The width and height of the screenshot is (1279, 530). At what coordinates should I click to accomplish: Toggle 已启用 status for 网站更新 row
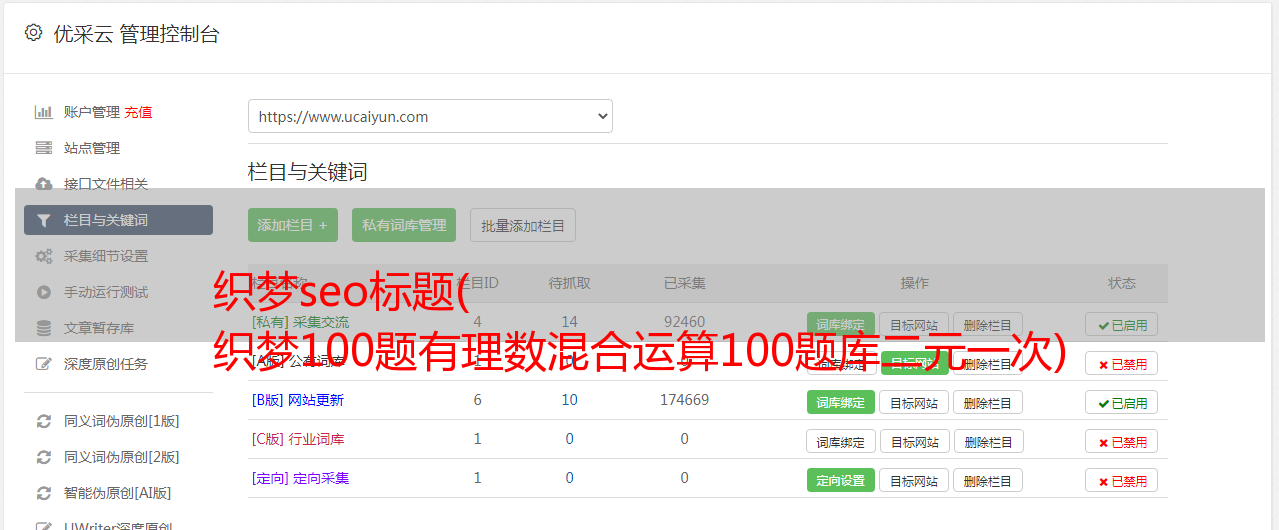(1122, 403)
